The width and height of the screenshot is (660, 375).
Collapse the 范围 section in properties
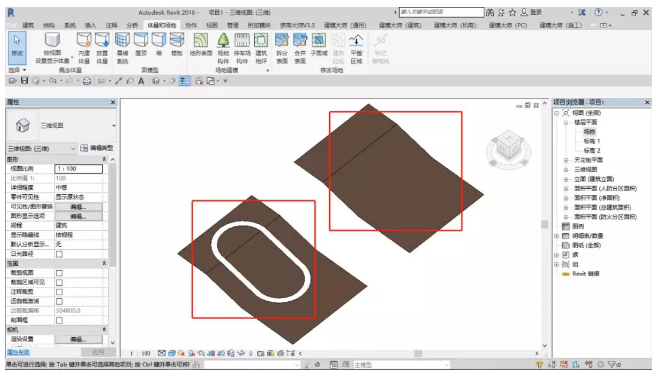click(104, 263)
